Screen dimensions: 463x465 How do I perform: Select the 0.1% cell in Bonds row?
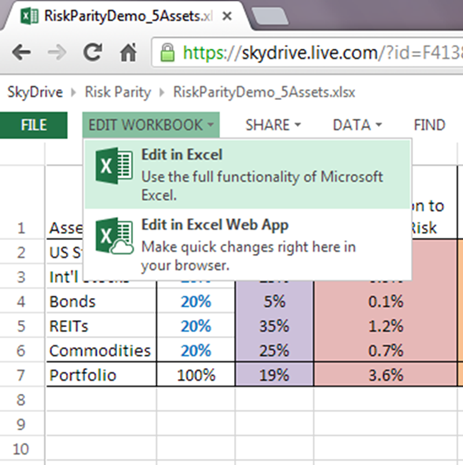click(386, 302)
